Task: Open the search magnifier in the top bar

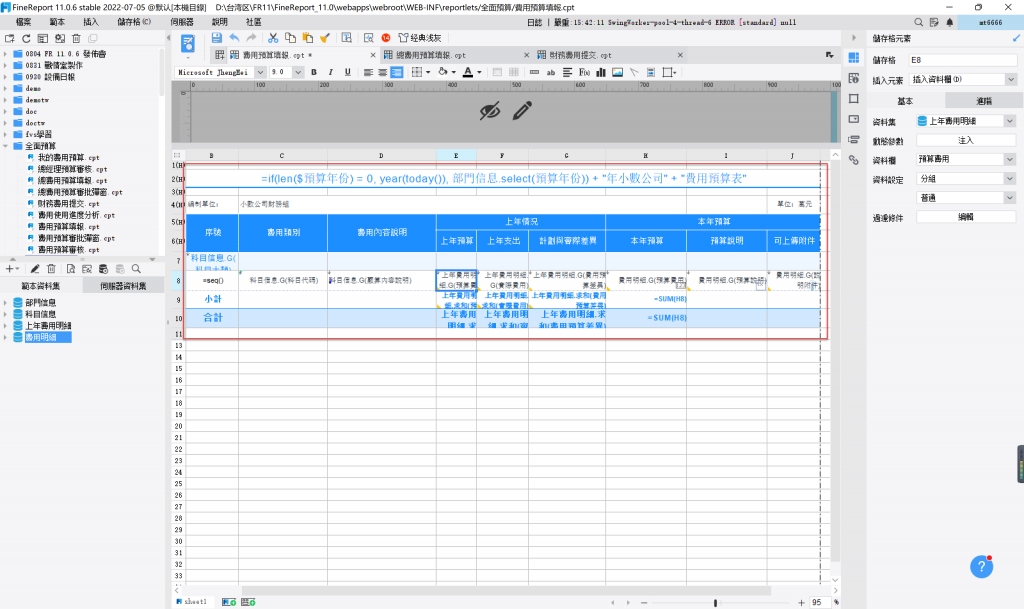Action: [919, 22]
